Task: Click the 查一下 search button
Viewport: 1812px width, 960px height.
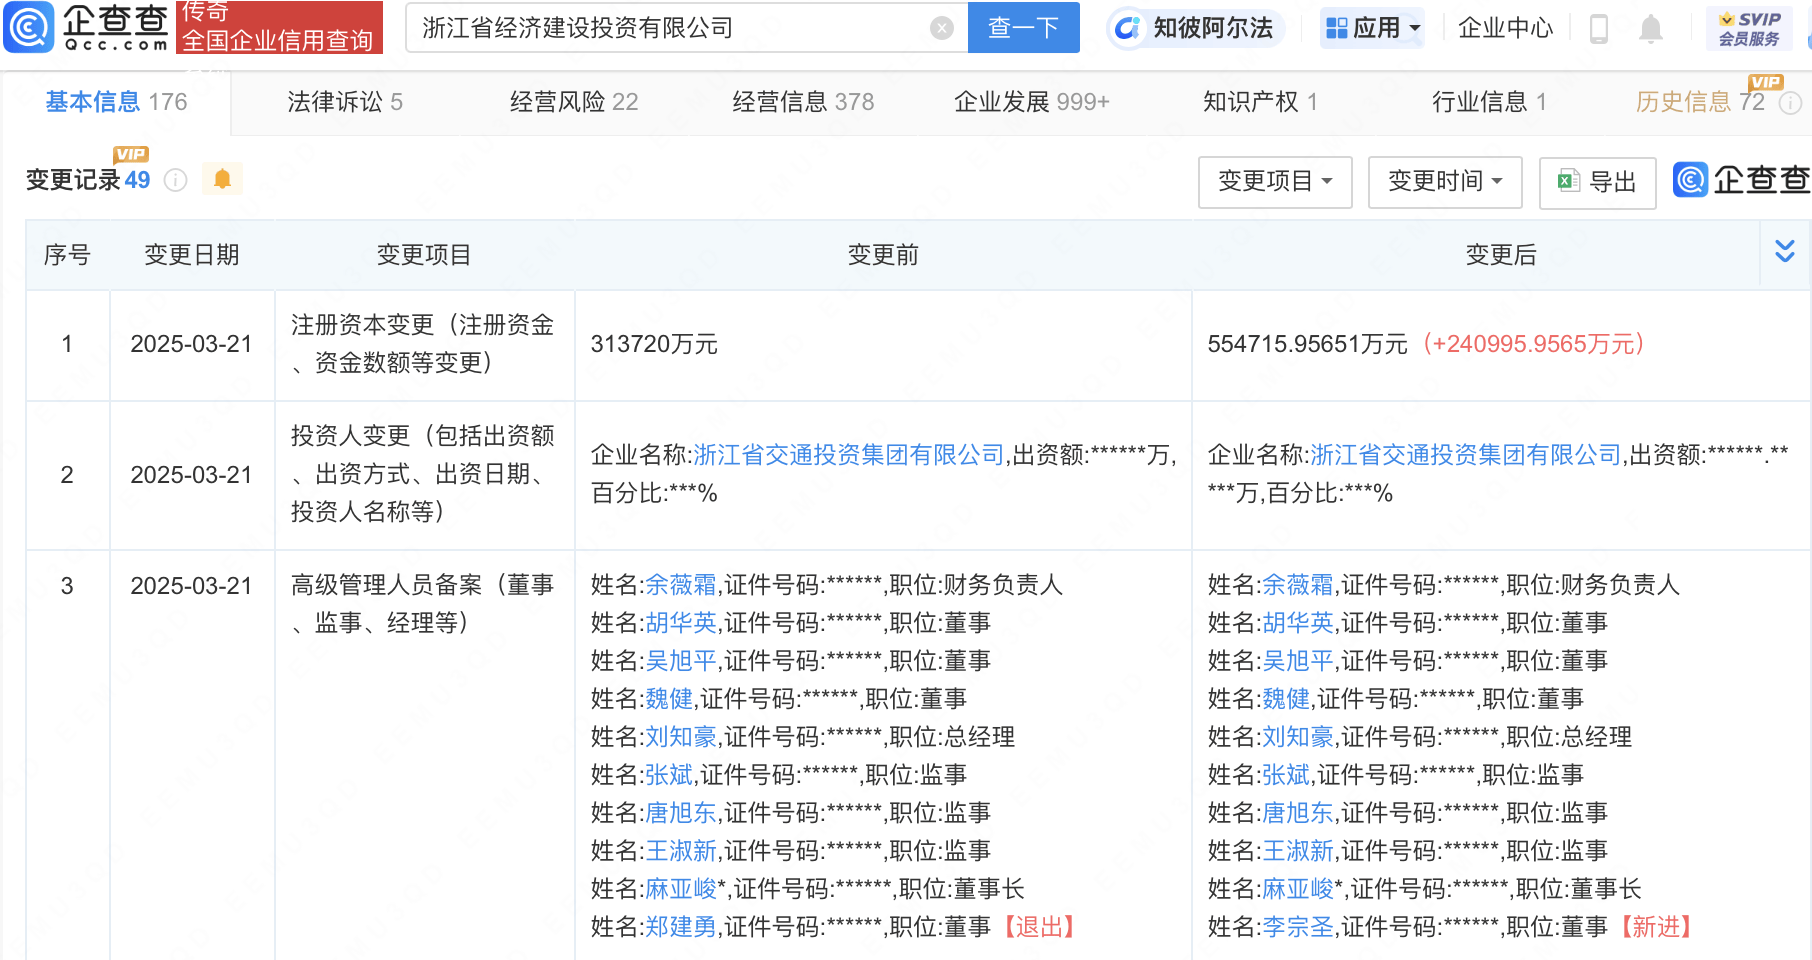Action: (x=1023, y=28)
